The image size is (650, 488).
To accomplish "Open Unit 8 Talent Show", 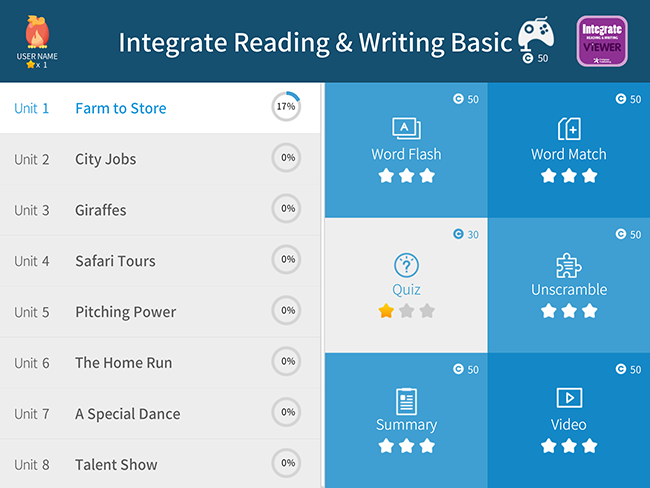I will [160, 464].
